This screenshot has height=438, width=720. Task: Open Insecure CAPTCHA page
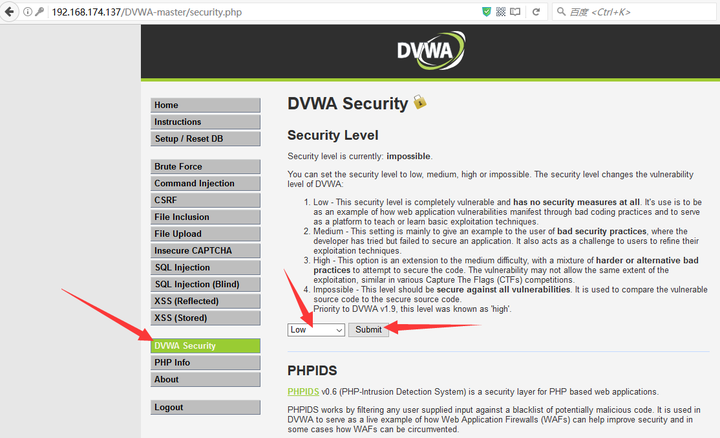click(205, 251)
